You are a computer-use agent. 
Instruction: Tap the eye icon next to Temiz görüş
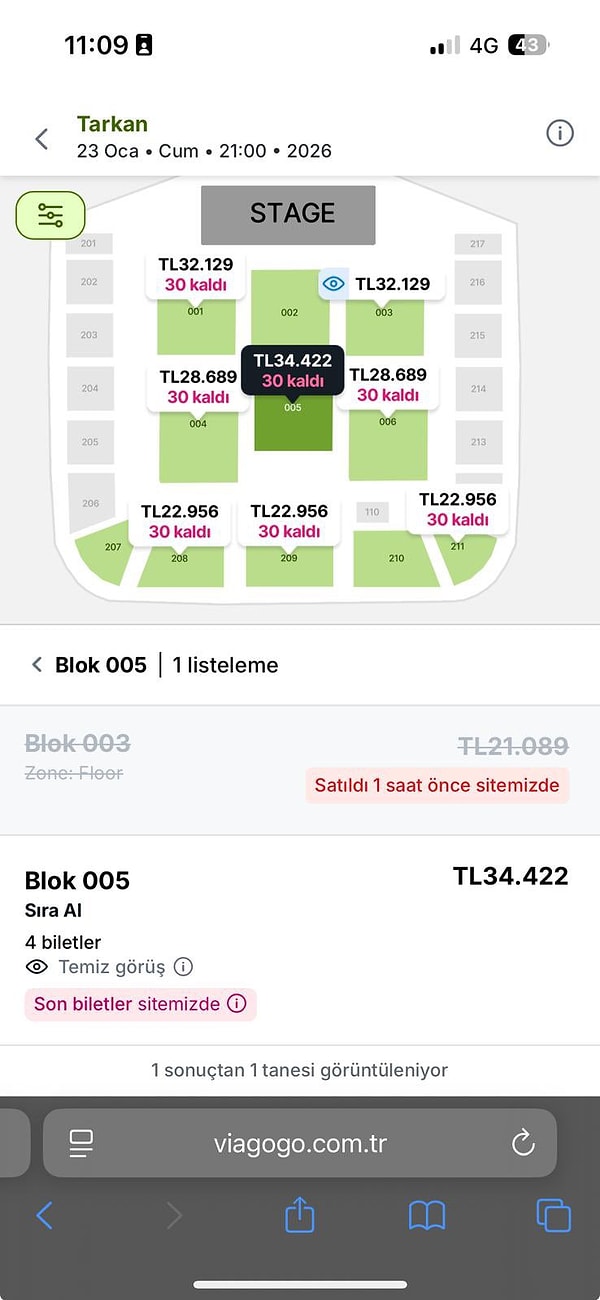[37, 967]
